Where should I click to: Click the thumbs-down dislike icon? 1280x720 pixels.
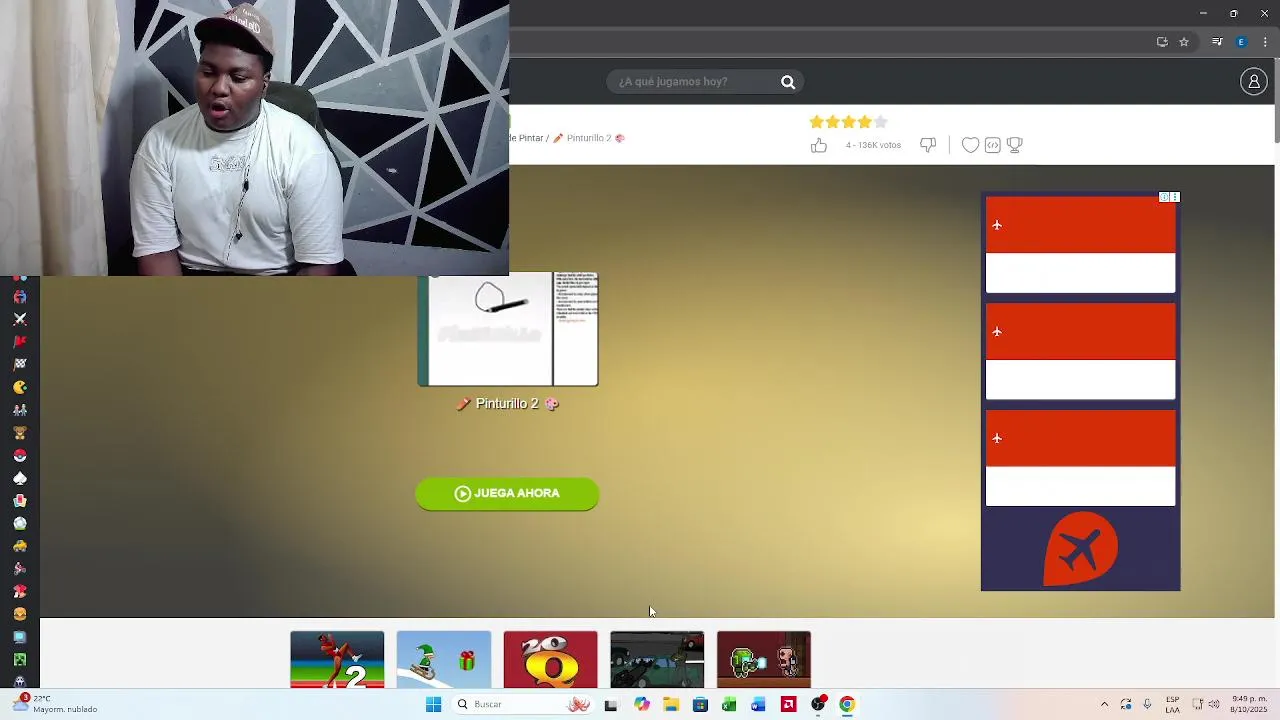[928, 145]
